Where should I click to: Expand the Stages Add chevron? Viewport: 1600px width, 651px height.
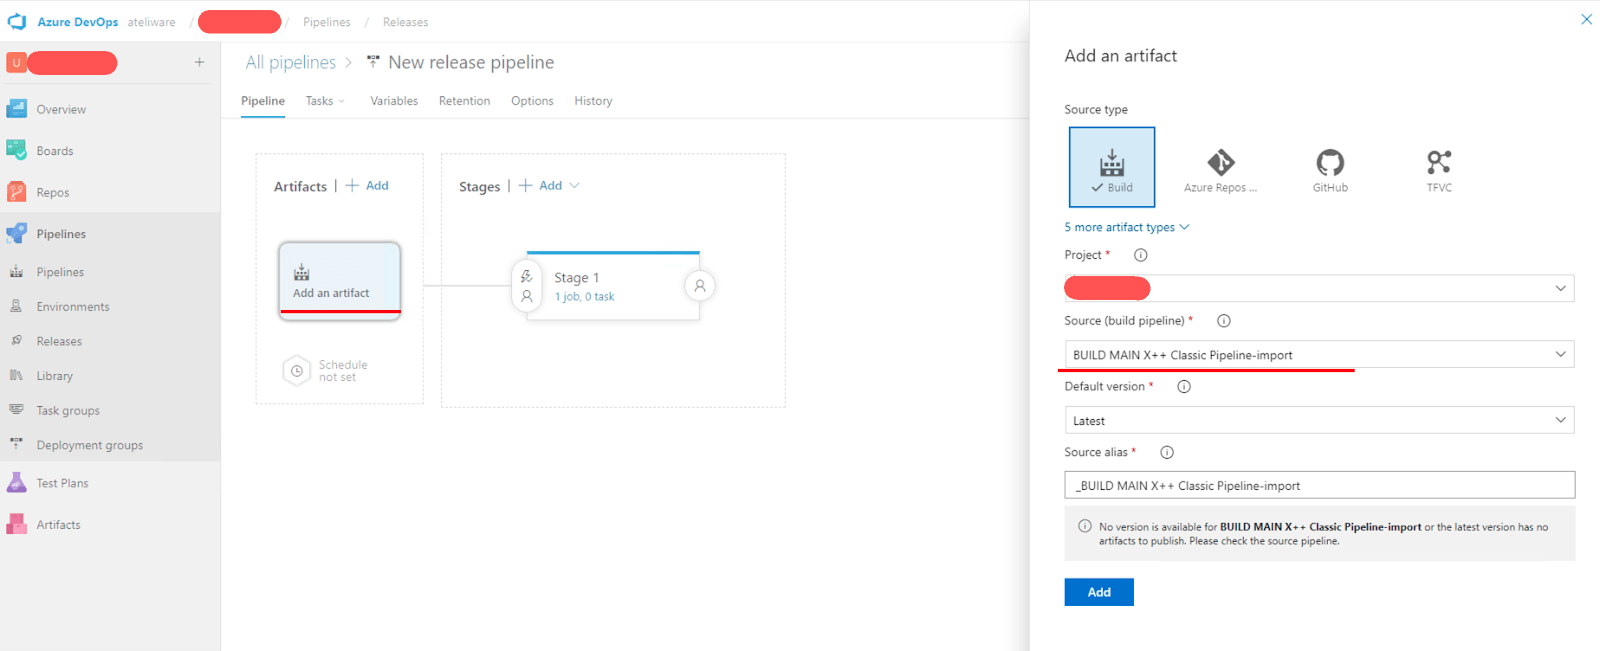point(574,186)
